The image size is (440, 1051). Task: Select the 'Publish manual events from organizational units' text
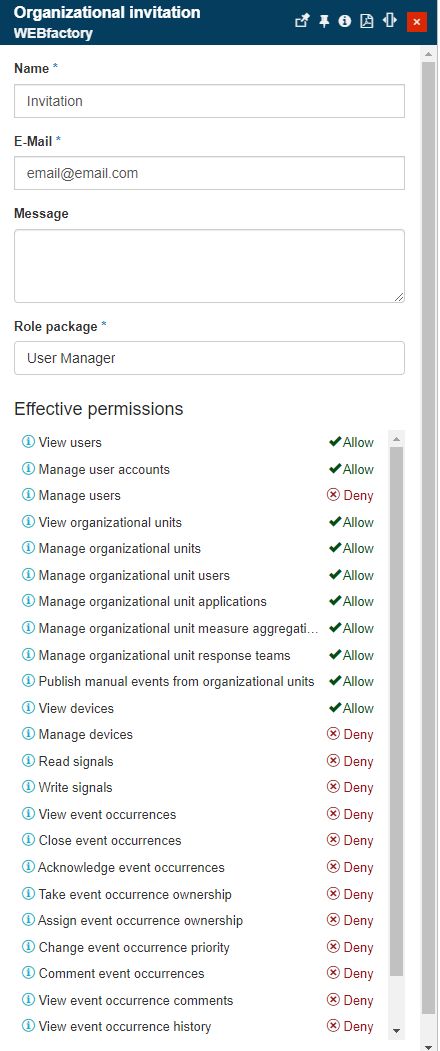[176, 681]
